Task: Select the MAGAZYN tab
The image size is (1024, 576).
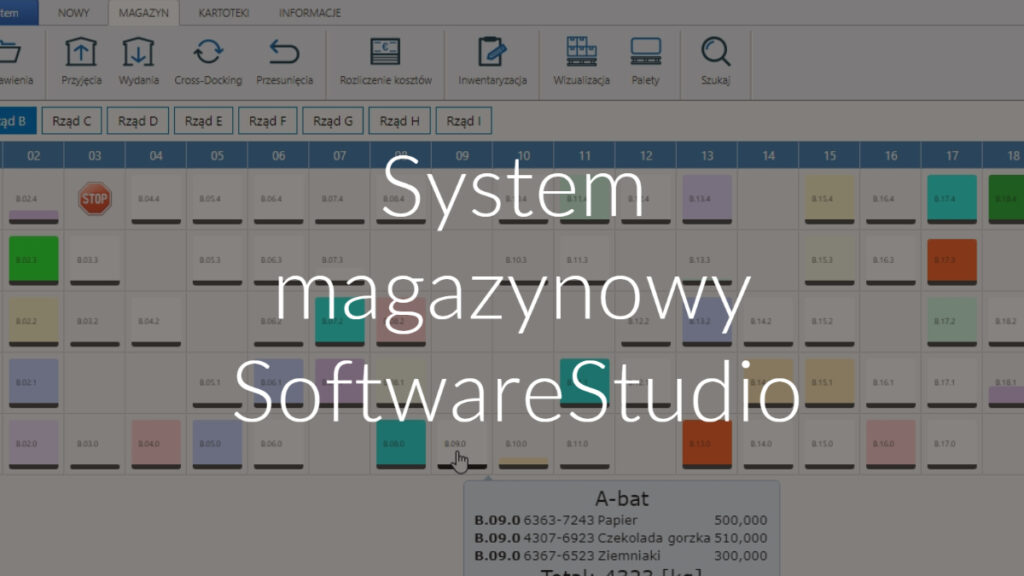Action: (x=144, y=12)
